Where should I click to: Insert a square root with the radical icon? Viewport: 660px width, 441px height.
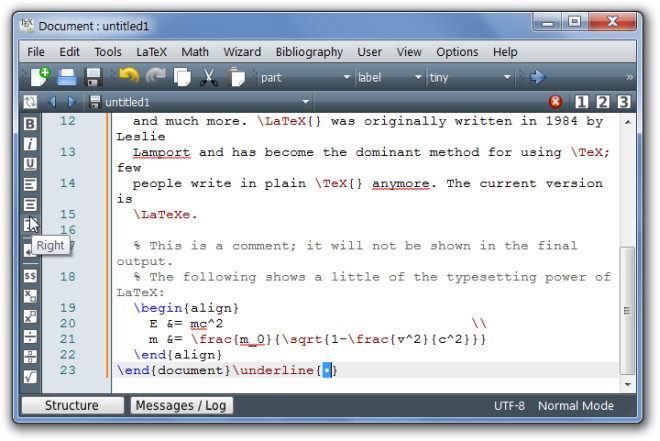point(30,377)
